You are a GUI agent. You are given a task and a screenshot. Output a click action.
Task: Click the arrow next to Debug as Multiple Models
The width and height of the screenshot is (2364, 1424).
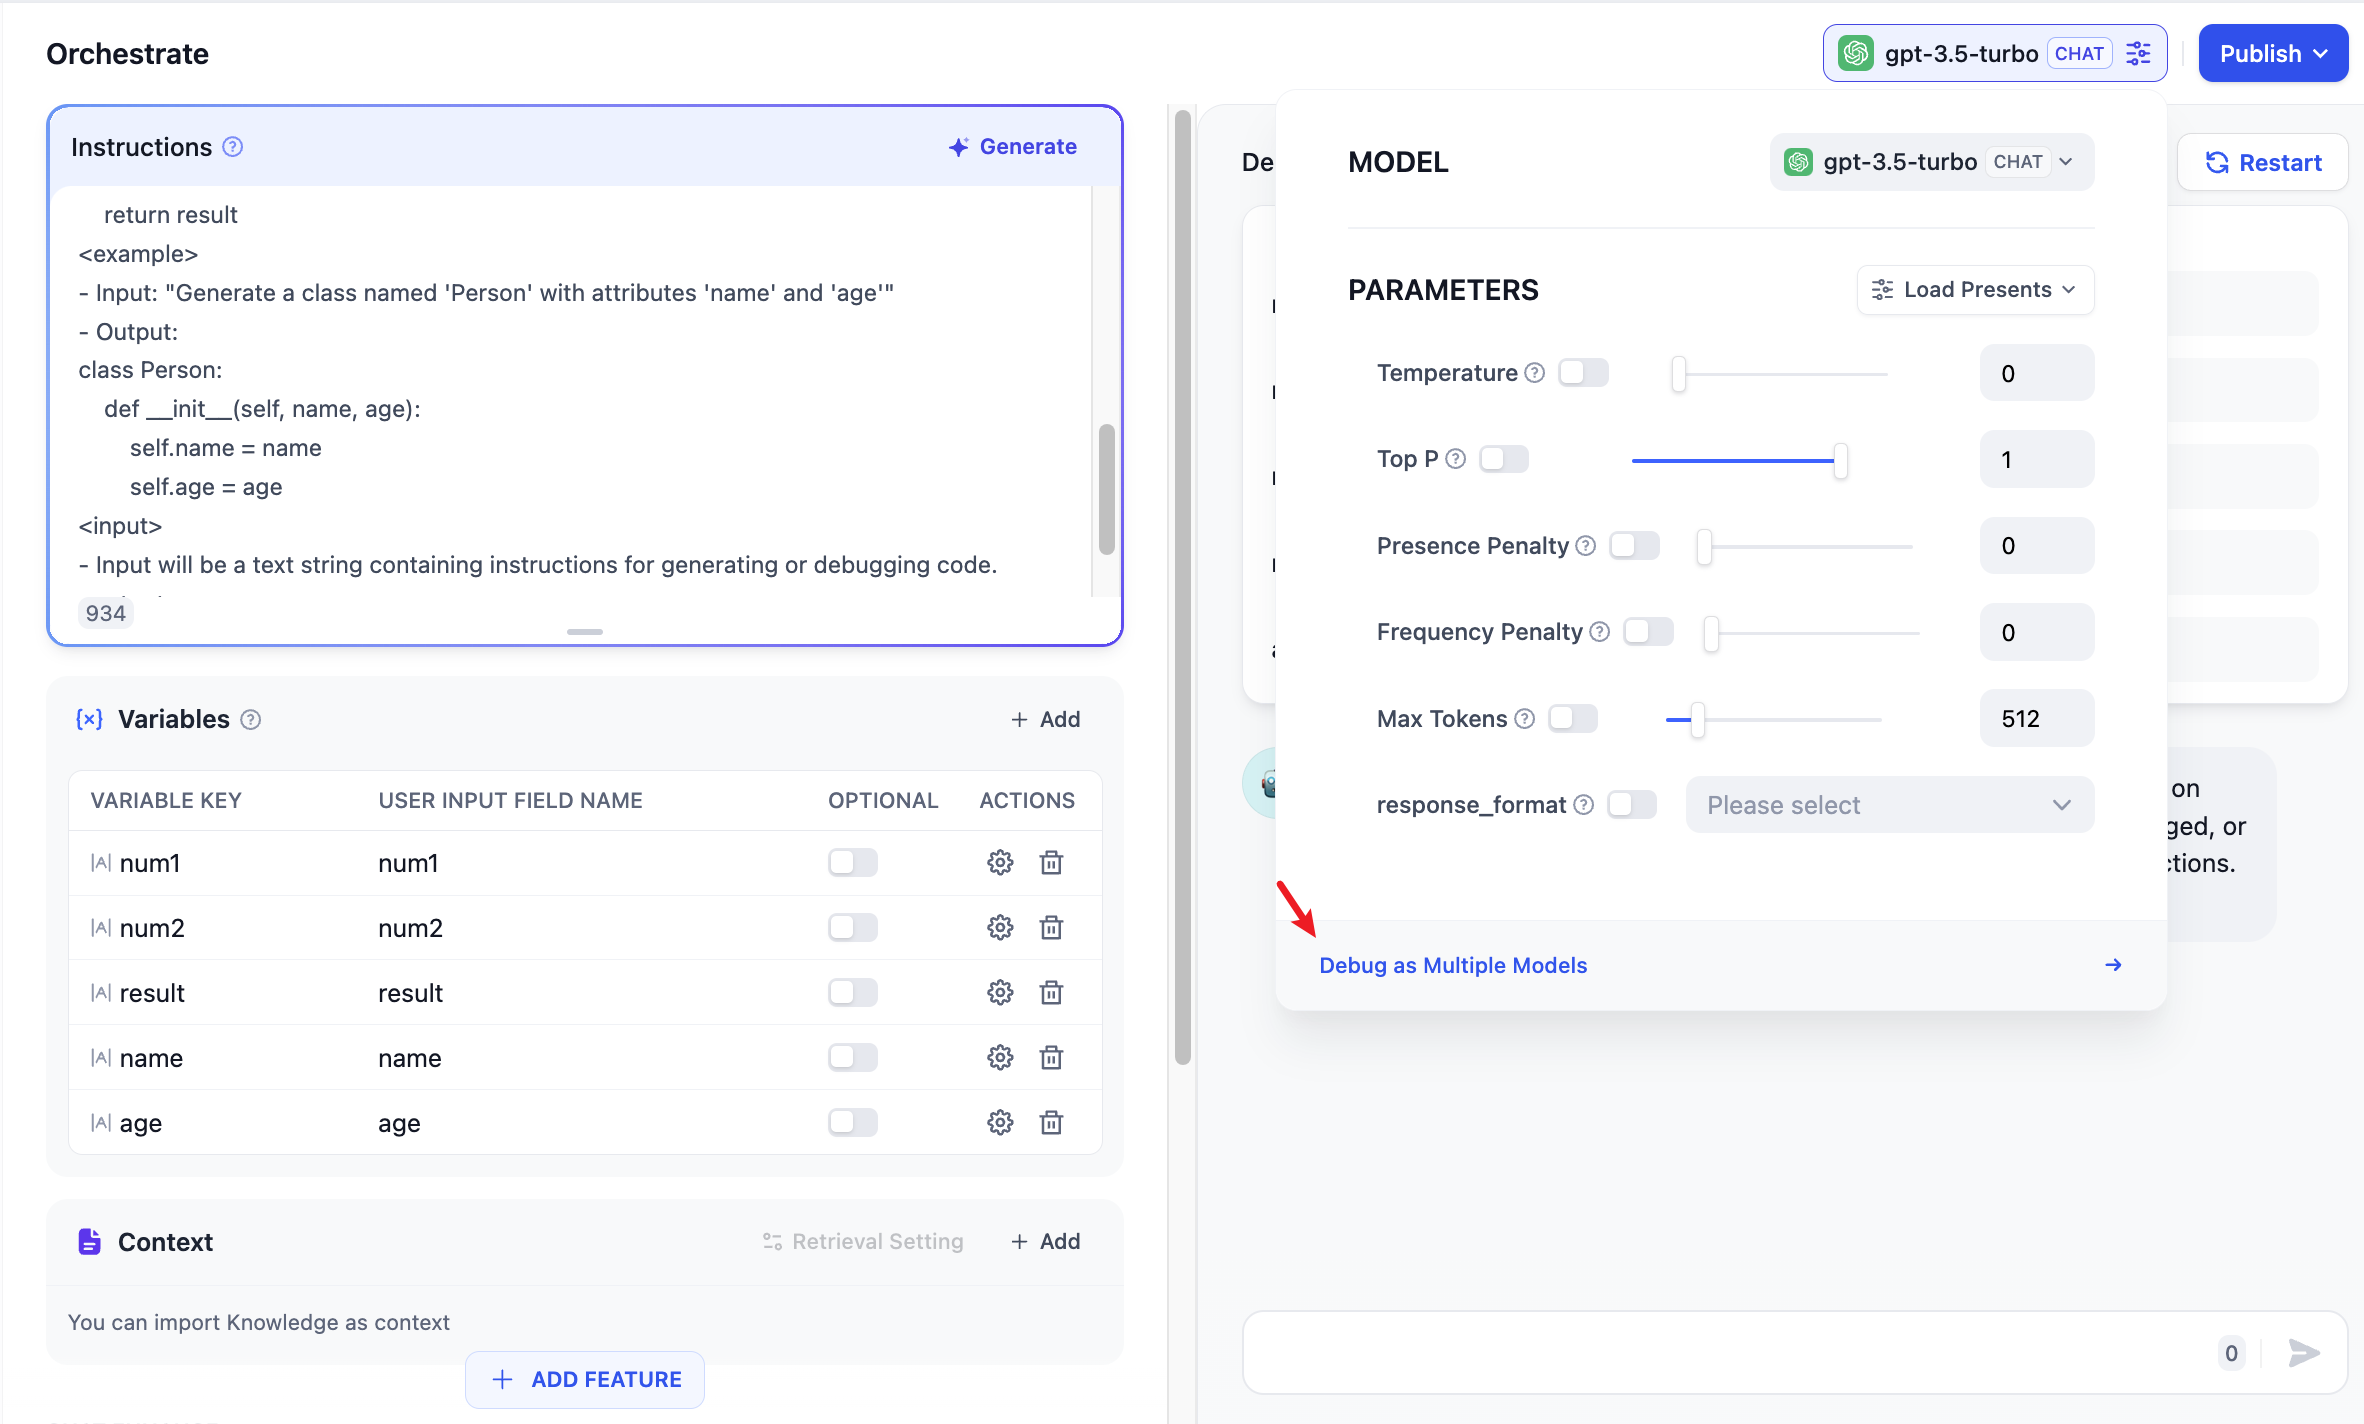pos(2113,965)
